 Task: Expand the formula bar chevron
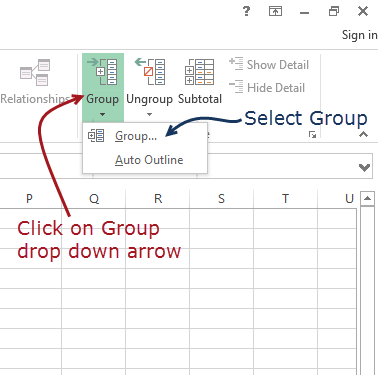[364, 167]
